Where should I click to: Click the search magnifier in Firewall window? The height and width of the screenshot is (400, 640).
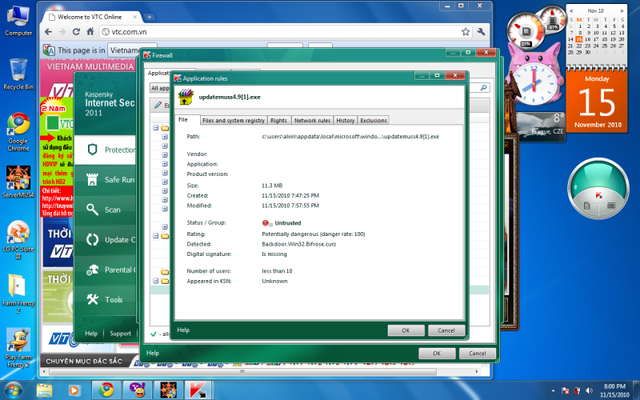484,88
